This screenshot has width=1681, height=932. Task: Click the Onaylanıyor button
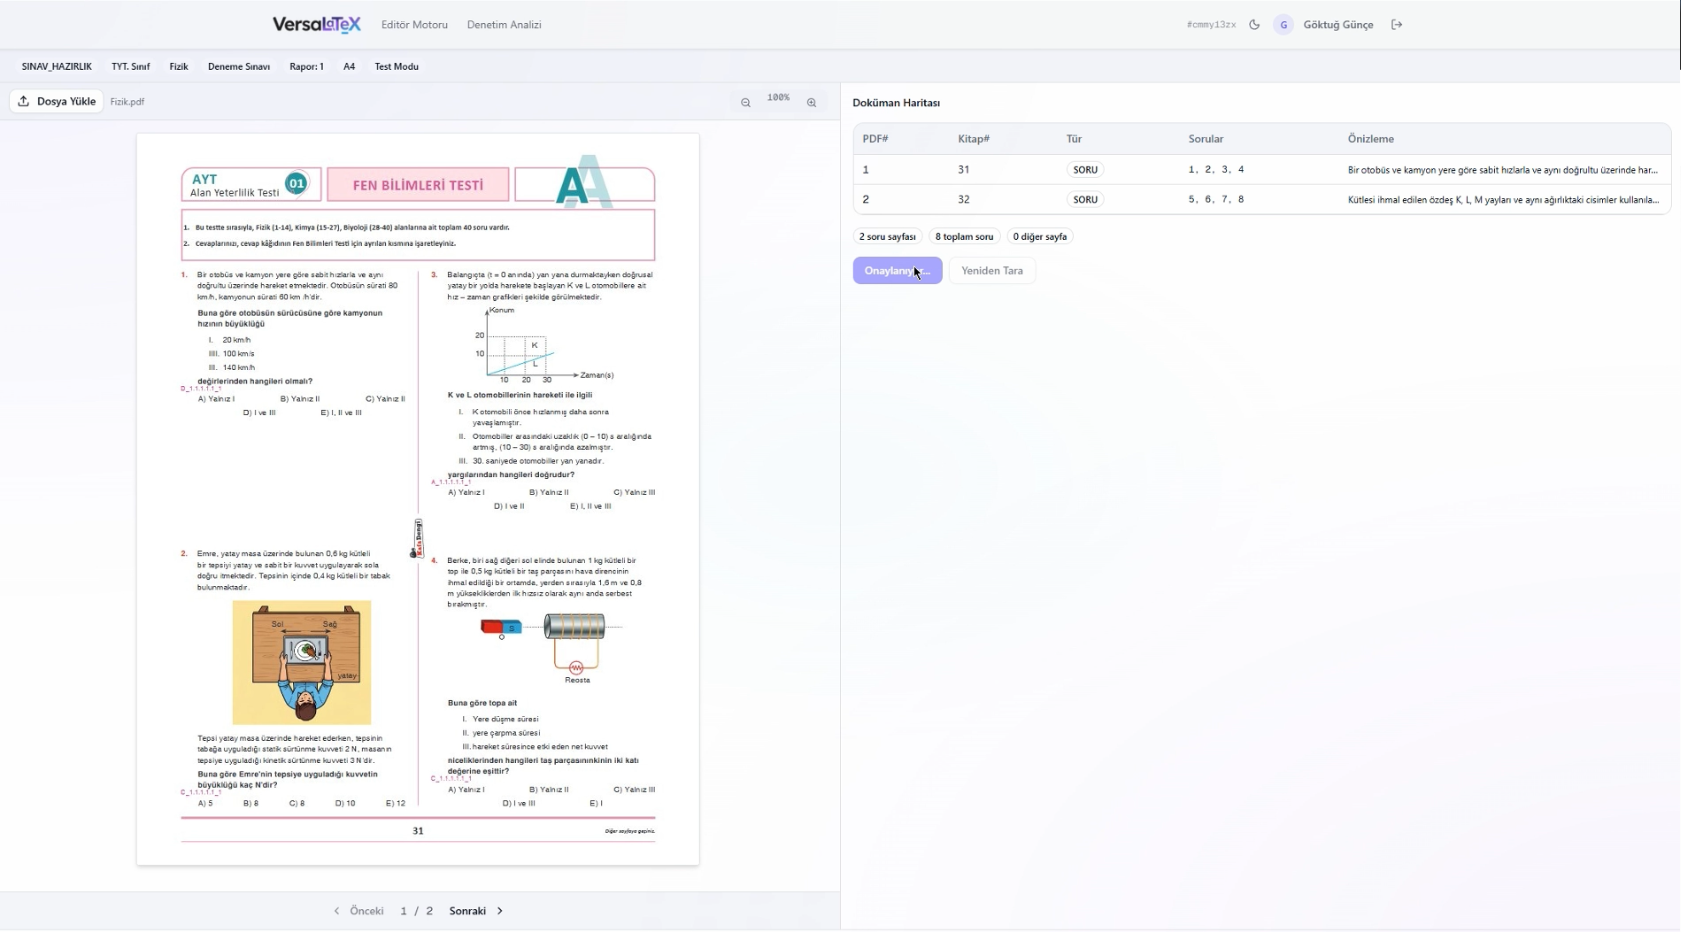tap(897, 271)
